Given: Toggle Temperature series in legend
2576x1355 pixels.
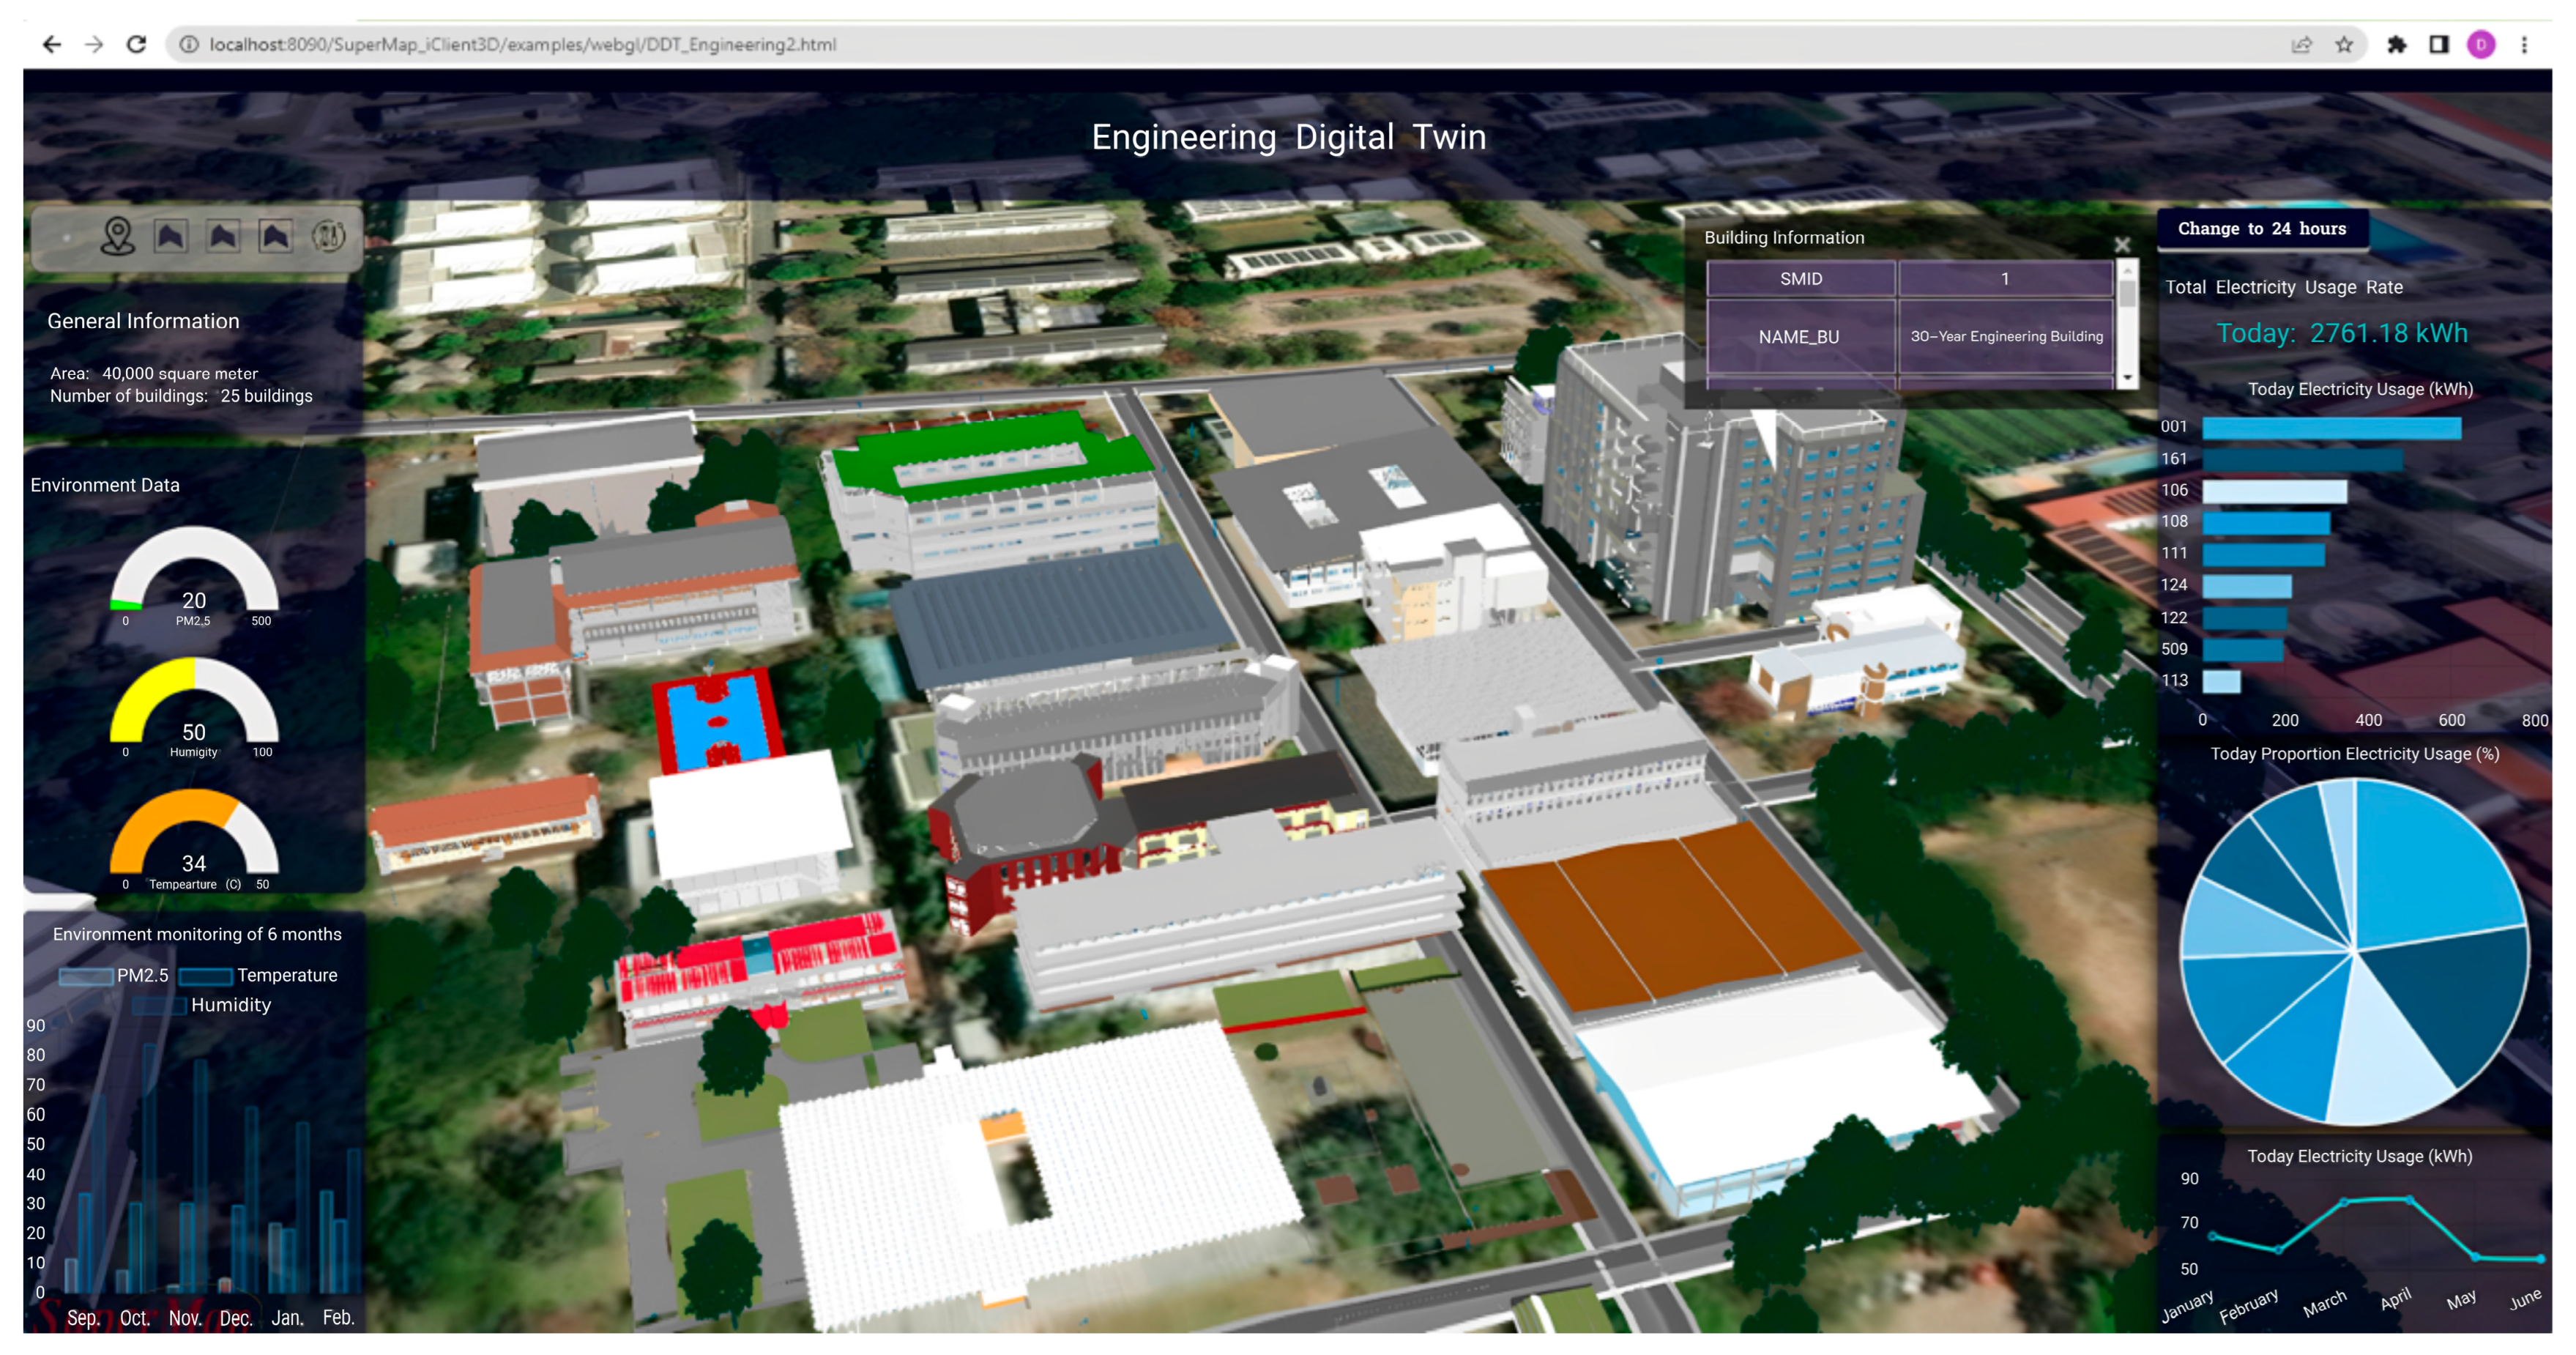Looking at the screenshot, I should pyautogui.click(x=258, y=975).
